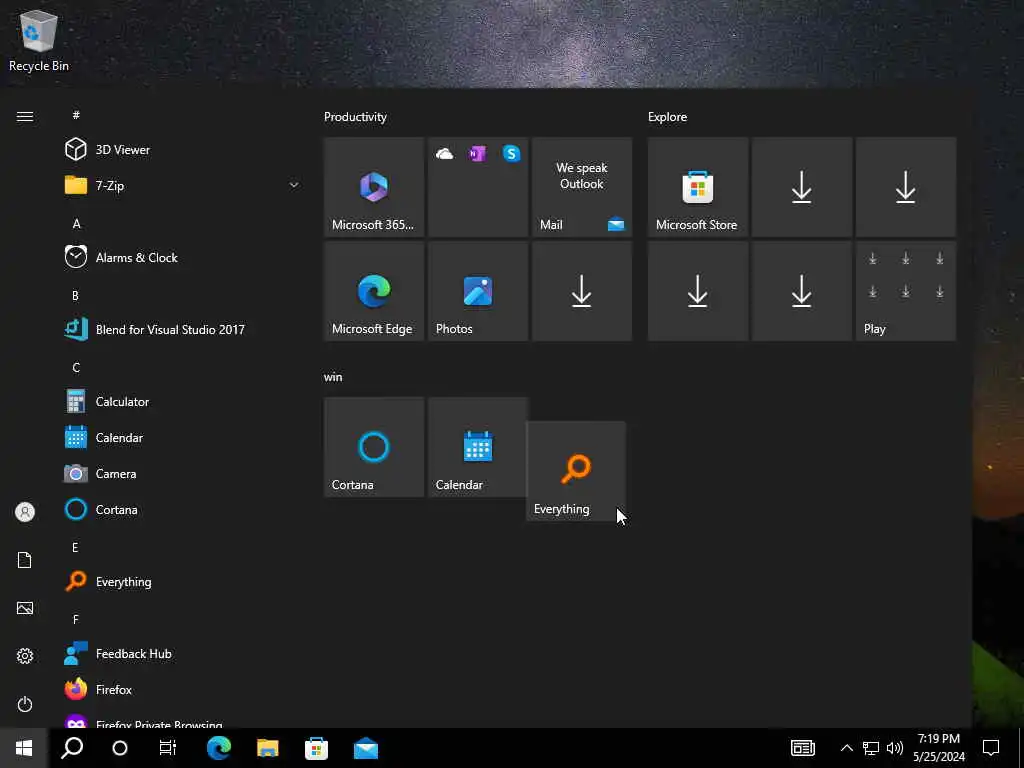Click the Productivity group header
The height and width of the screenshot is (768, 1024).
point(355,117)
